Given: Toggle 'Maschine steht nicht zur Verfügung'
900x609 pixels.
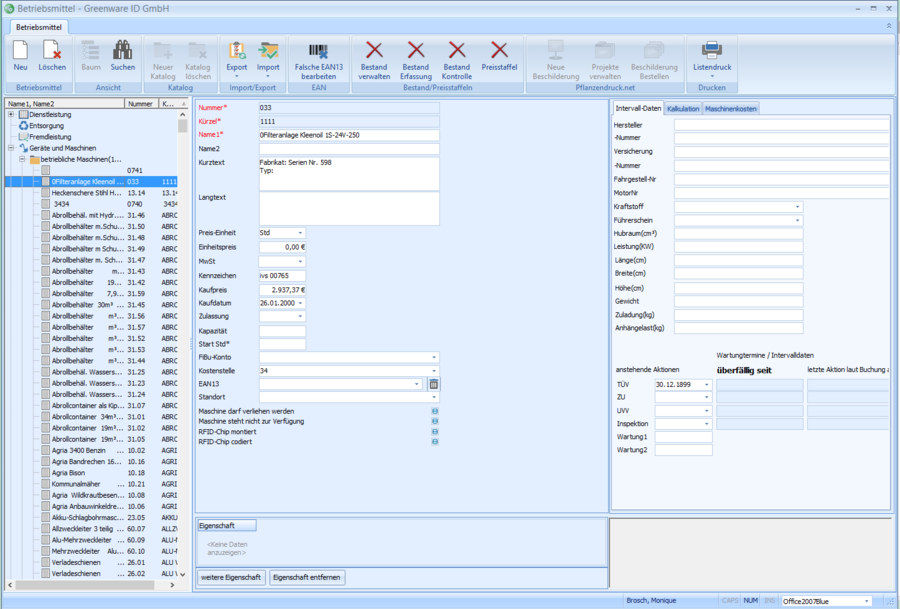Looking at the screenshot, I should (x=435, y=421).
